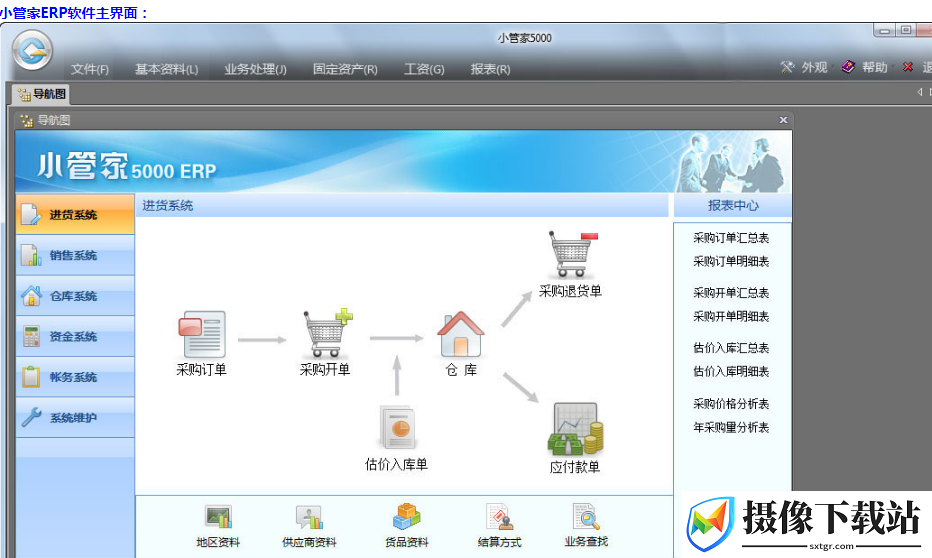
Task: Open 货品资料 goods data icon
Action: click(x=407, y=516)
